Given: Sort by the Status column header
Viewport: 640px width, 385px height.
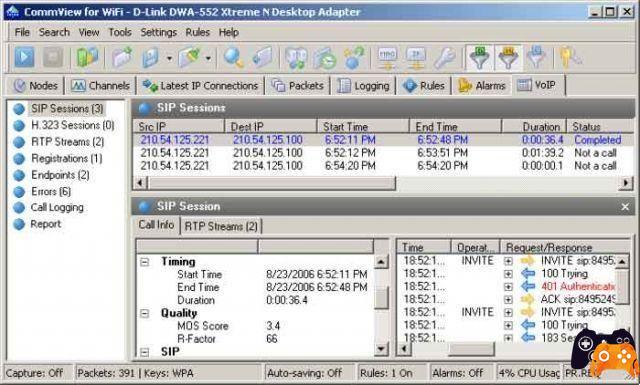Looking at the screenshot, I should pos(600,127).
